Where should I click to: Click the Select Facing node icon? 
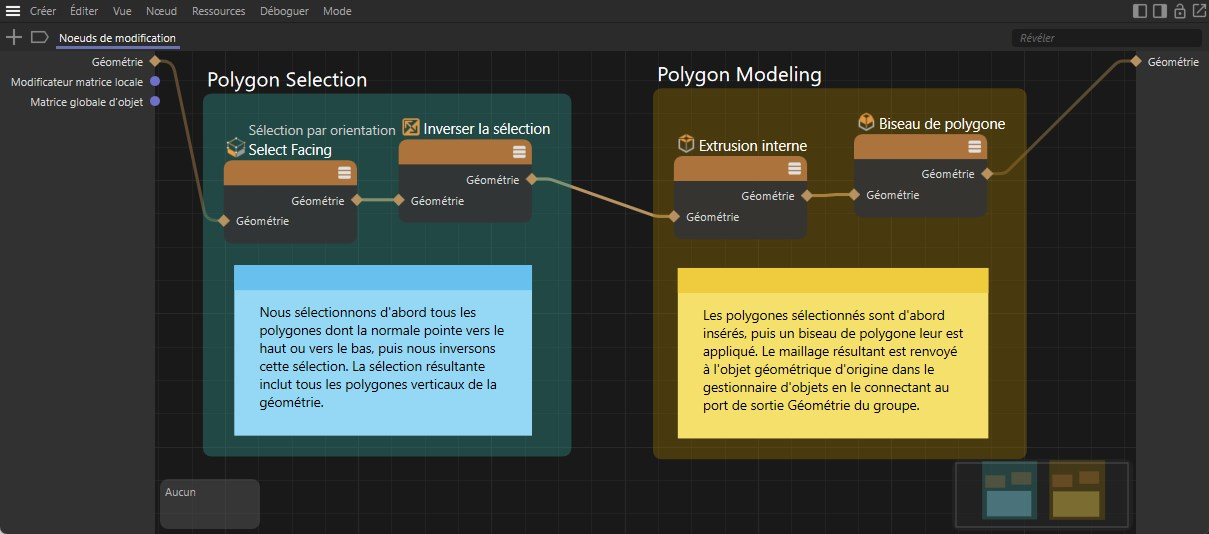click(235, 148)
